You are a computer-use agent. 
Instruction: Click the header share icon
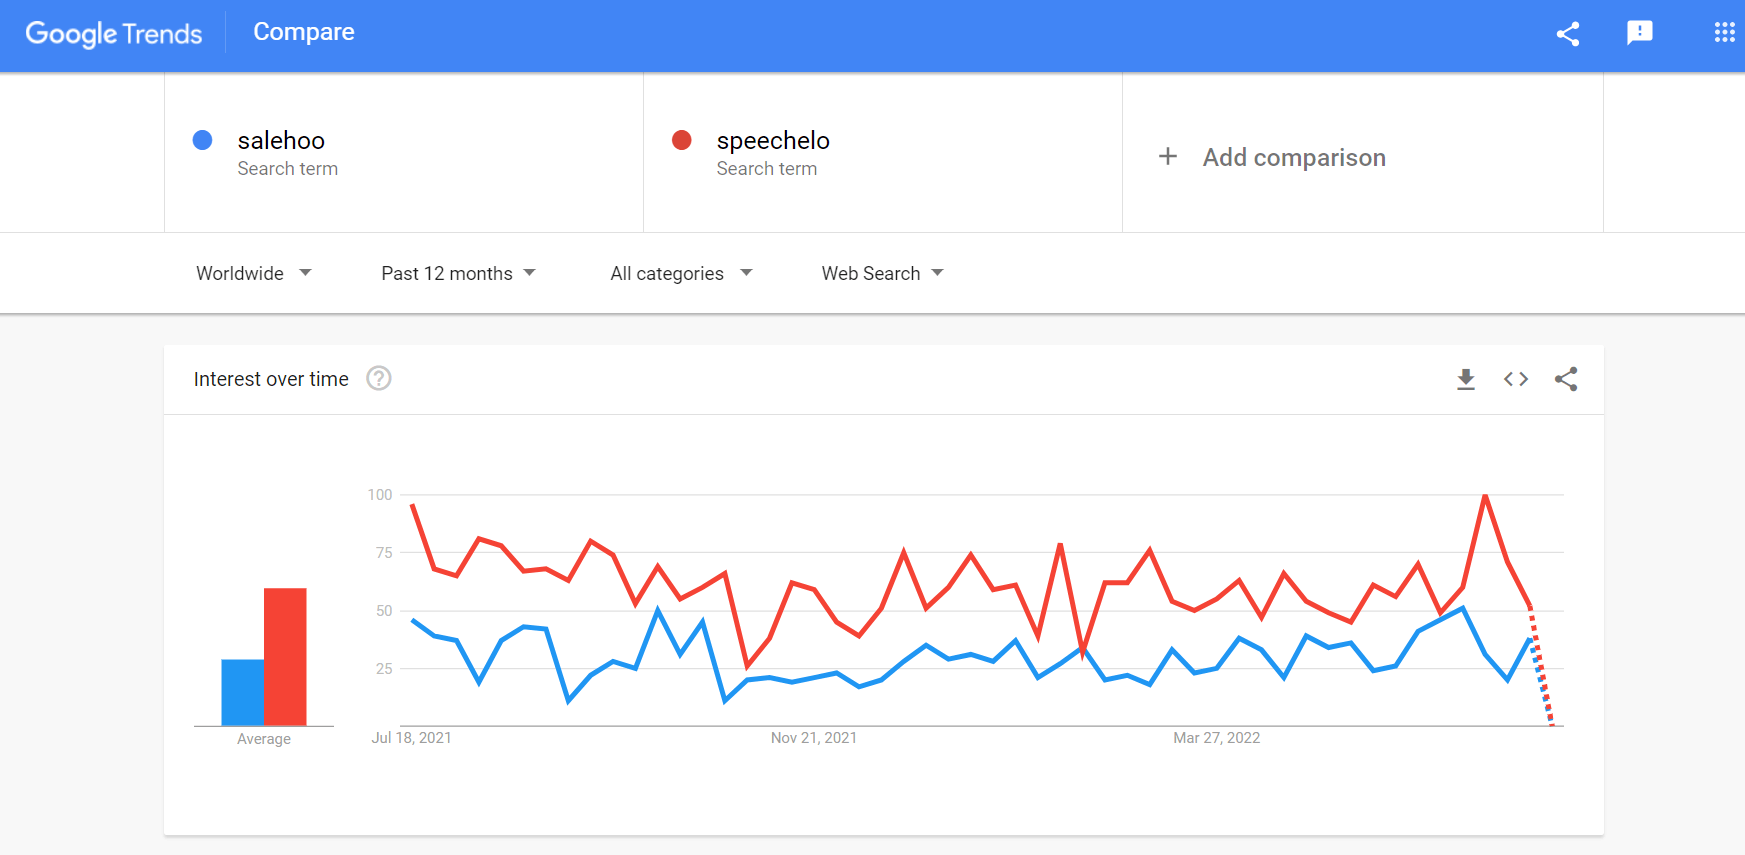pyautogui.click(x=1567, y=34)
